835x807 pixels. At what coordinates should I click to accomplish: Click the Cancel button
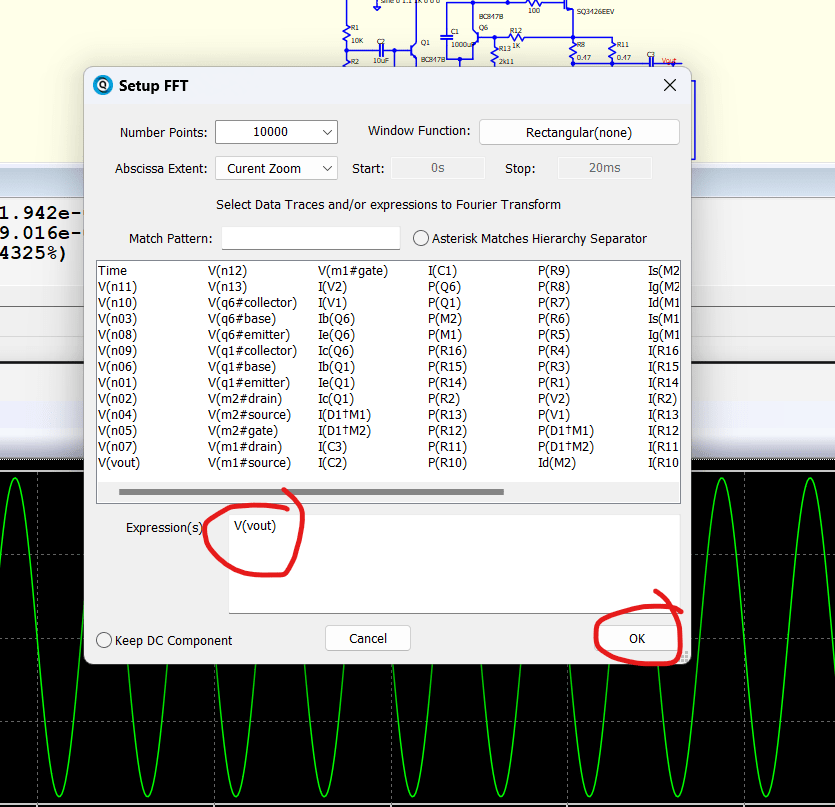[x=367, y=638]
